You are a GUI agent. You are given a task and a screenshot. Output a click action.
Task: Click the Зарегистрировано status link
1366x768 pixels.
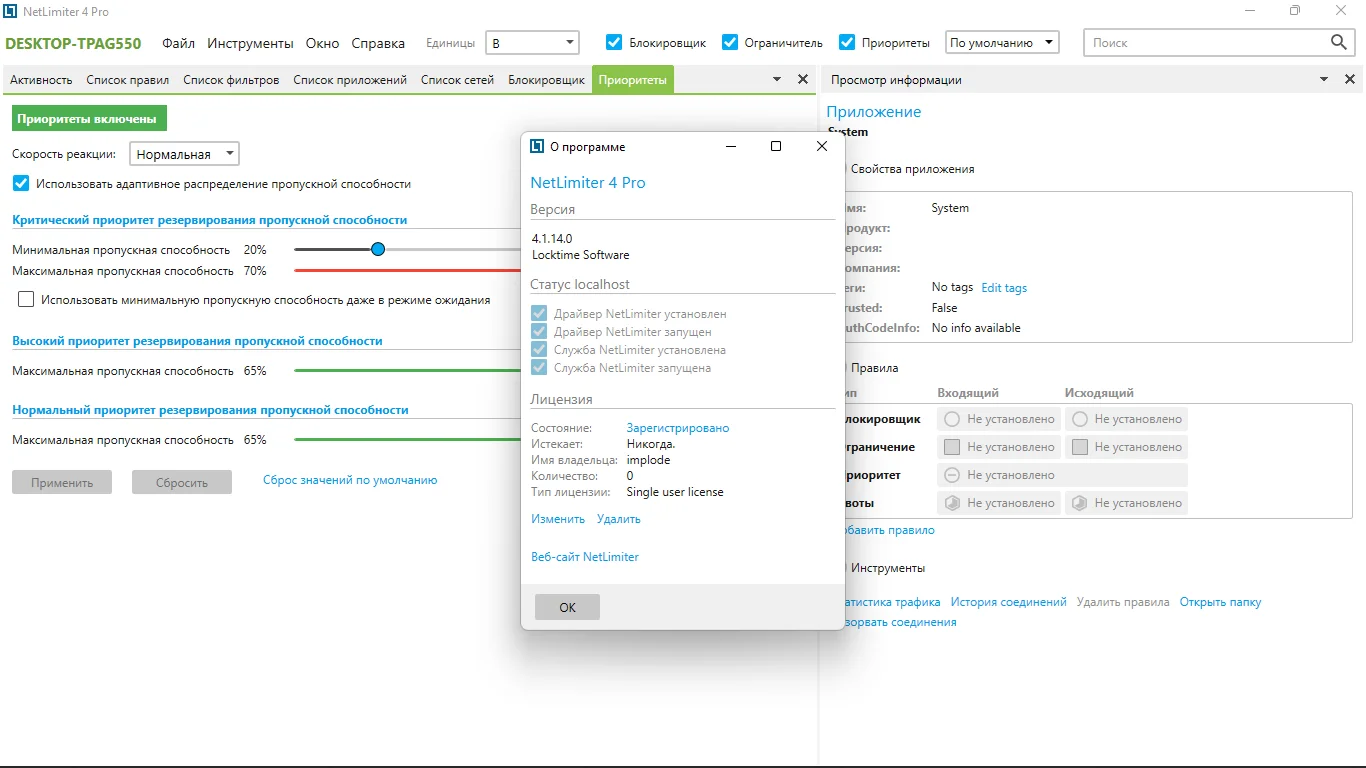point(678,428)
